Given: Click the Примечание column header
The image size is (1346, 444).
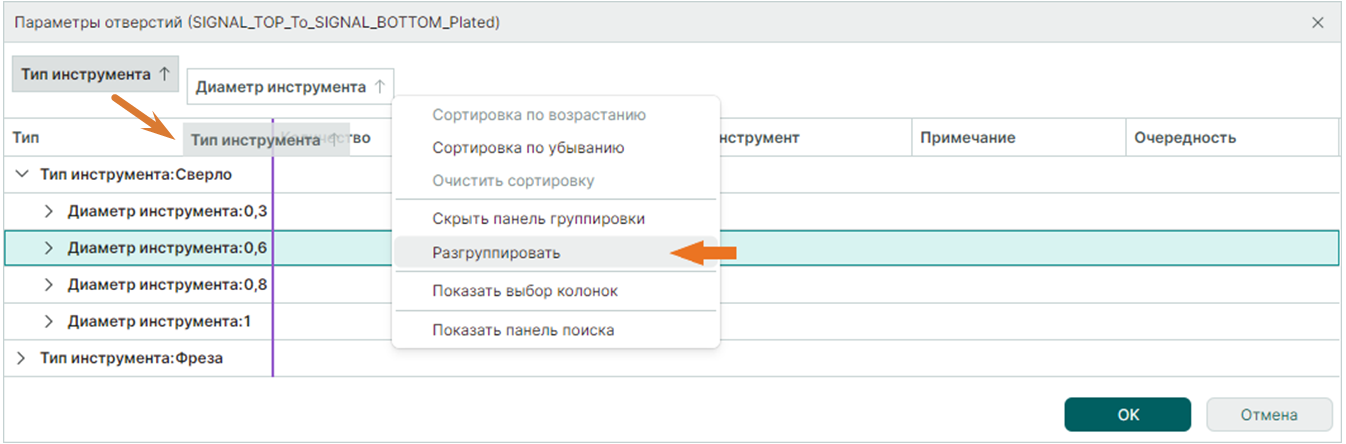Looking at the screenshot, I should tap(1018, 138).
